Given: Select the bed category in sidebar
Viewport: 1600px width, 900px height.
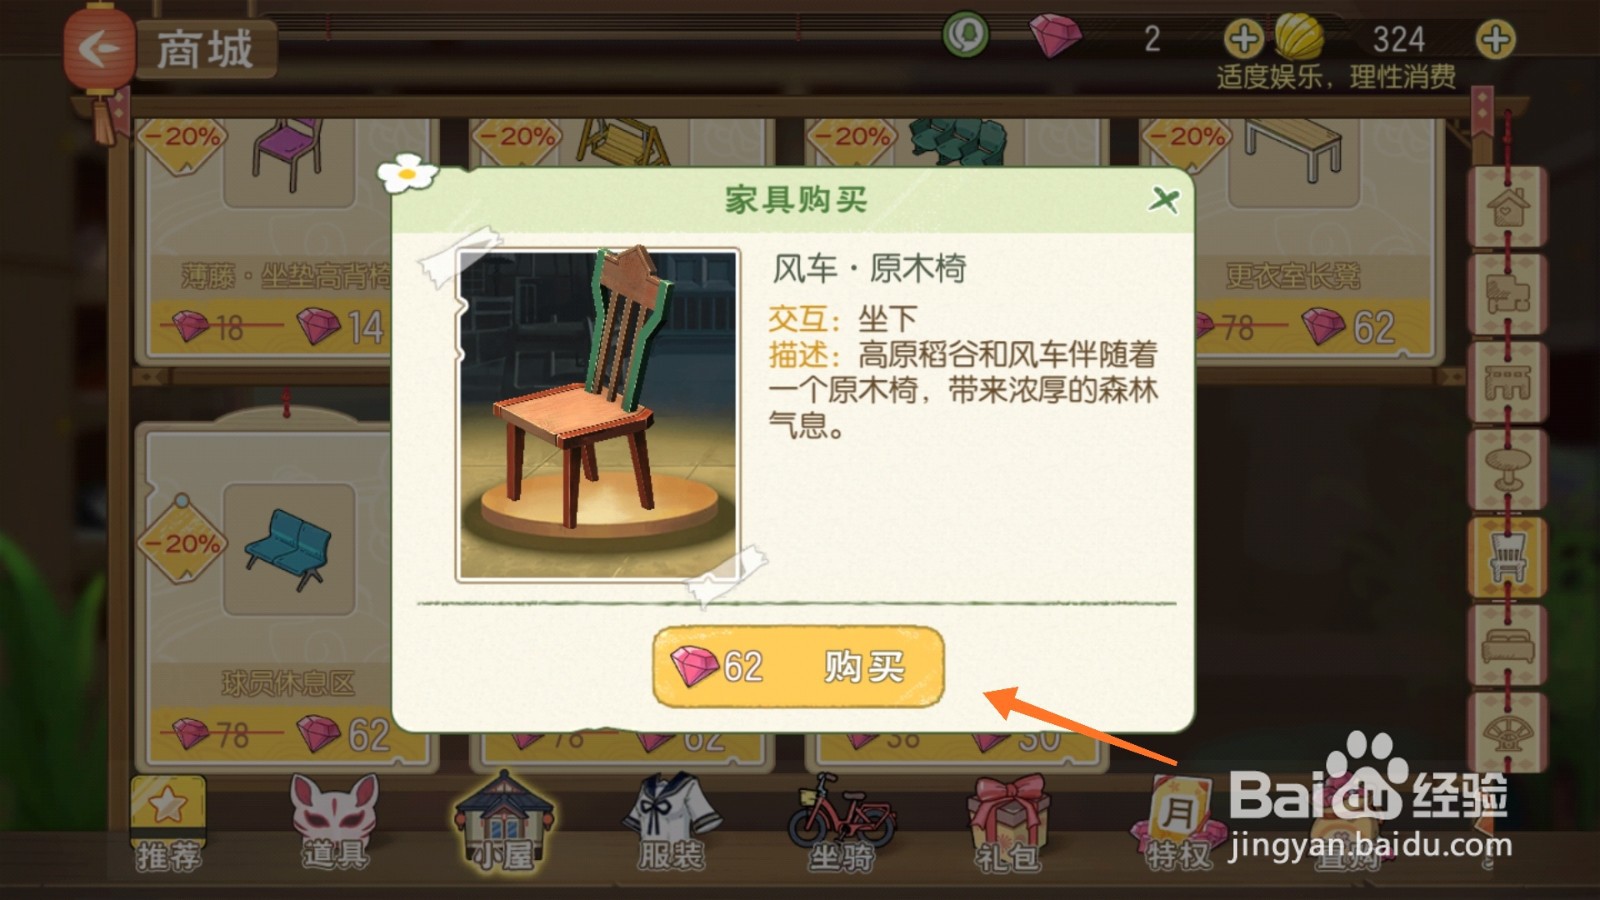Looking at the screenshot, I should pos(1508,645).
